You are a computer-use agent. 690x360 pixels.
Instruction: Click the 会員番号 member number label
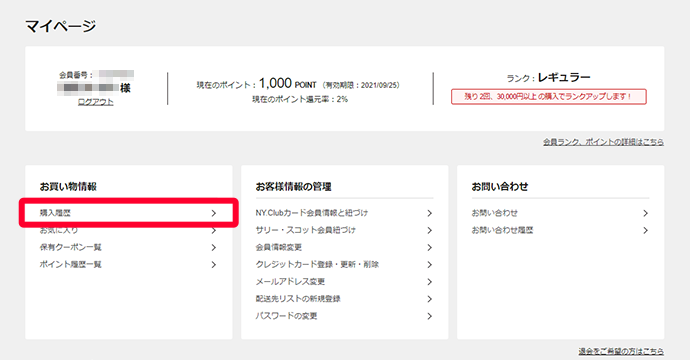[x=76, y=75]
